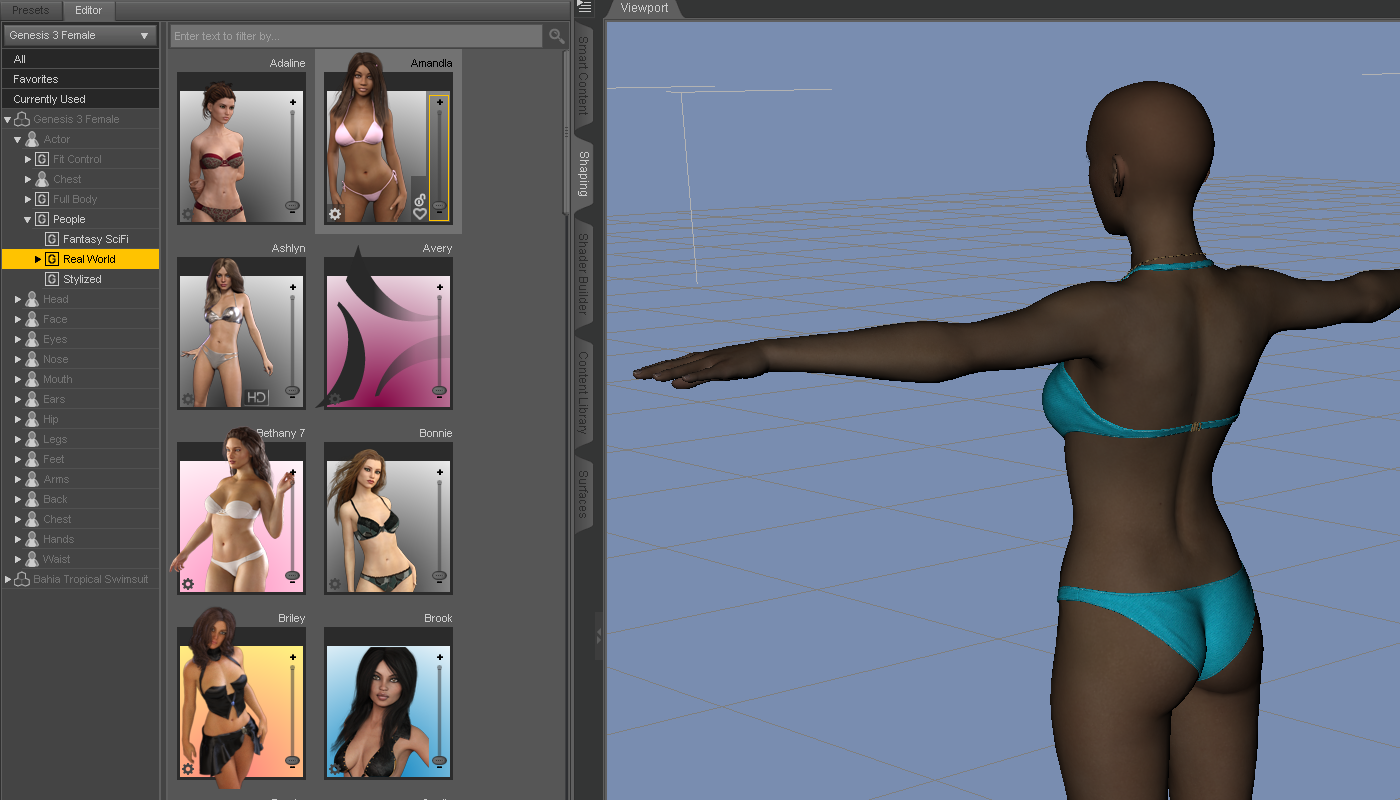Viewport: 1400px width, 800px height.
Task: Decrease Ashlyn morph with minus icon
Action: (293, 398)
